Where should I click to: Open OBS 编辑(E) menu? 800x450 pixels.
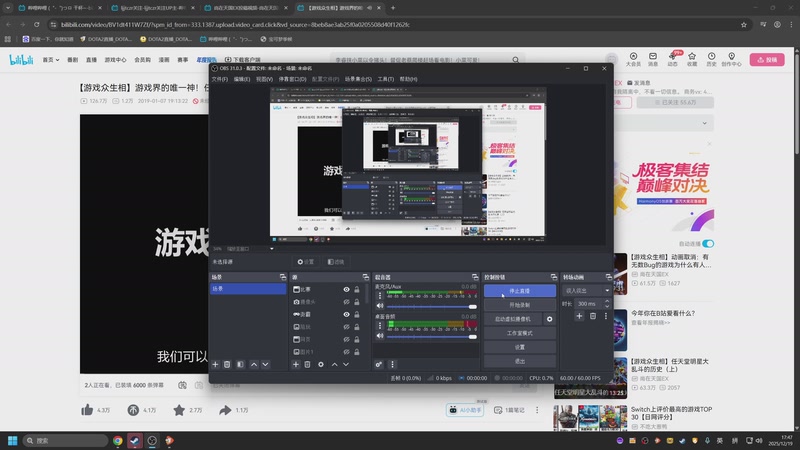pyautogui.click(x=242, y=79)
